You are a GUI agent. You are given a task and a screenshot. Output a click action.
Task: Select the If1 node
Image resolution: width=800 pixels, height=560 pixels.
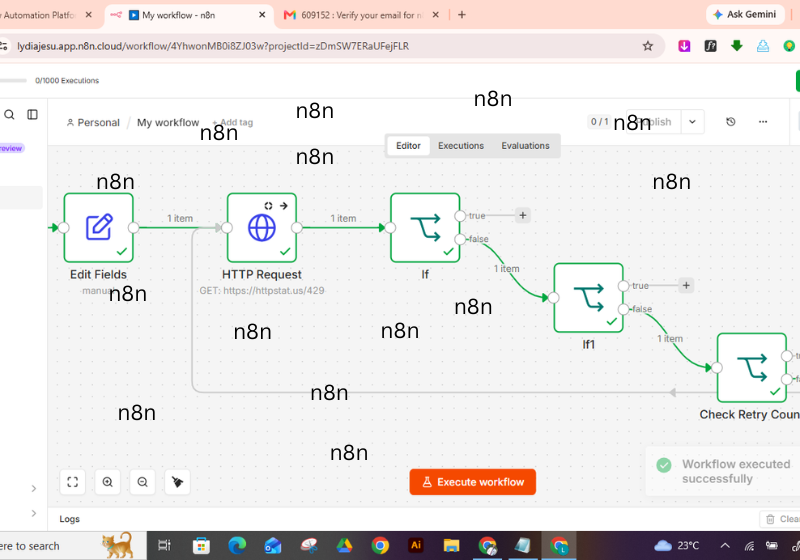588,298
